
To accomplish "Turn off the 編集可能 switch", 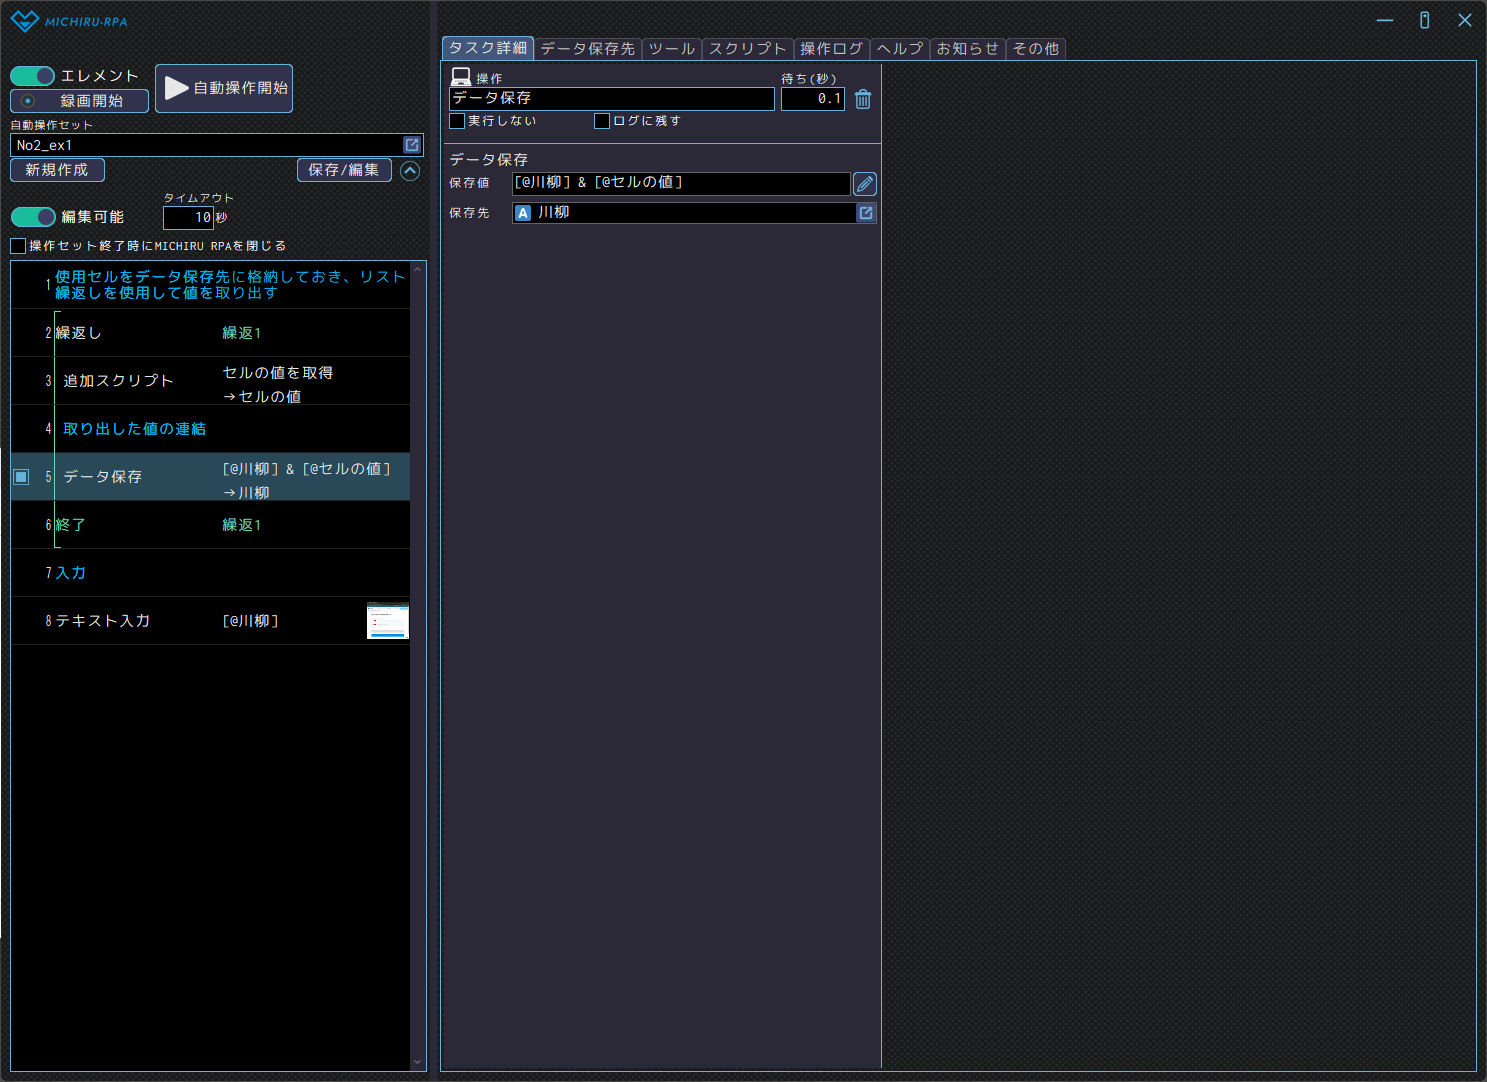I will pyautogui.click(x=33, y=217).
